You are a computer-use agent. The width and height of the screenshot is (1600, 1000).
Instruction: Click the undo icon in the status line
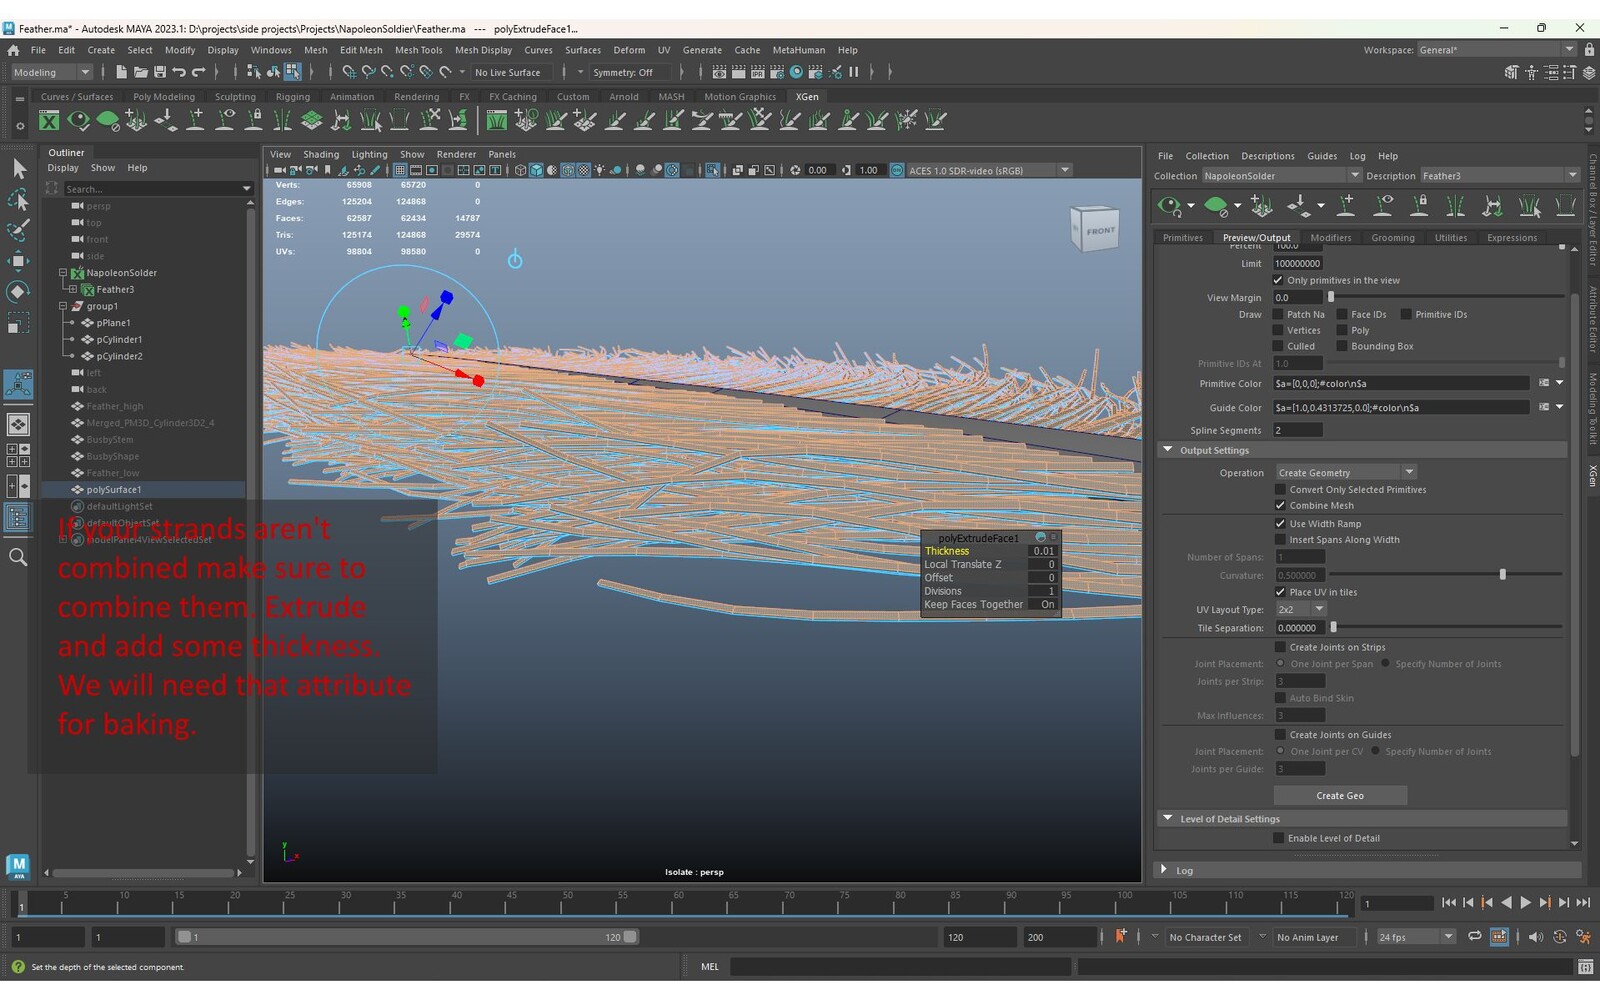coord(179,72)
